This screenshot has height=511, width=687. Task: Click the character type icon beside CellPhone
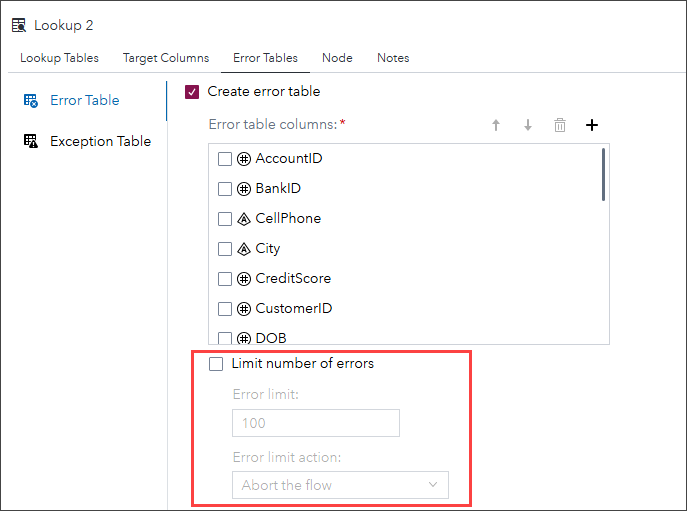pyautogui.click(x=243, y=218)
